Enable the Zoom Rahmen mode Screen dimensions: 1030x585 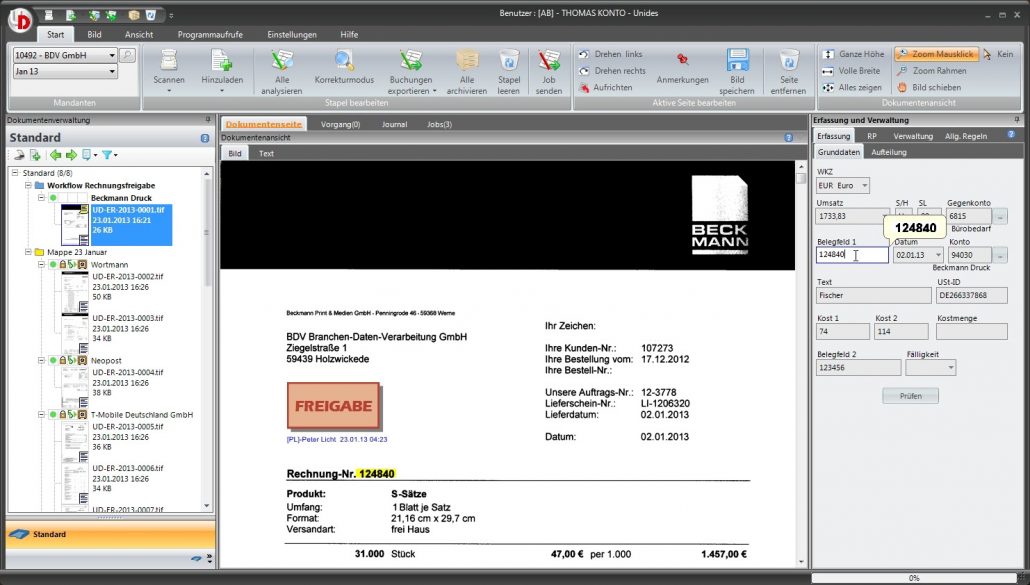click(x=931, y=70)
